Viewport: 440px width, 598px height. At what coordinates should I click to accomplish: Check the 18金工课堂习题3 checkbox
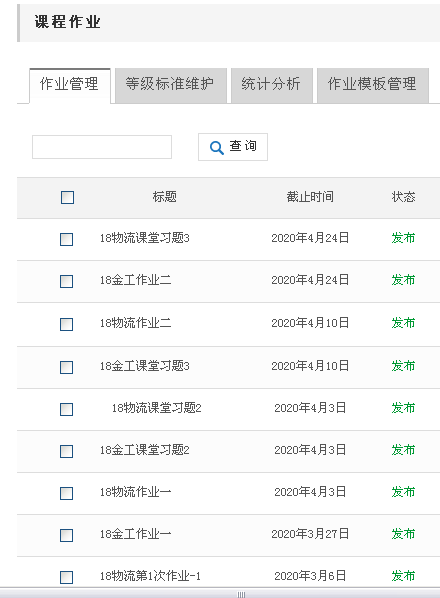tap(67, 368)
